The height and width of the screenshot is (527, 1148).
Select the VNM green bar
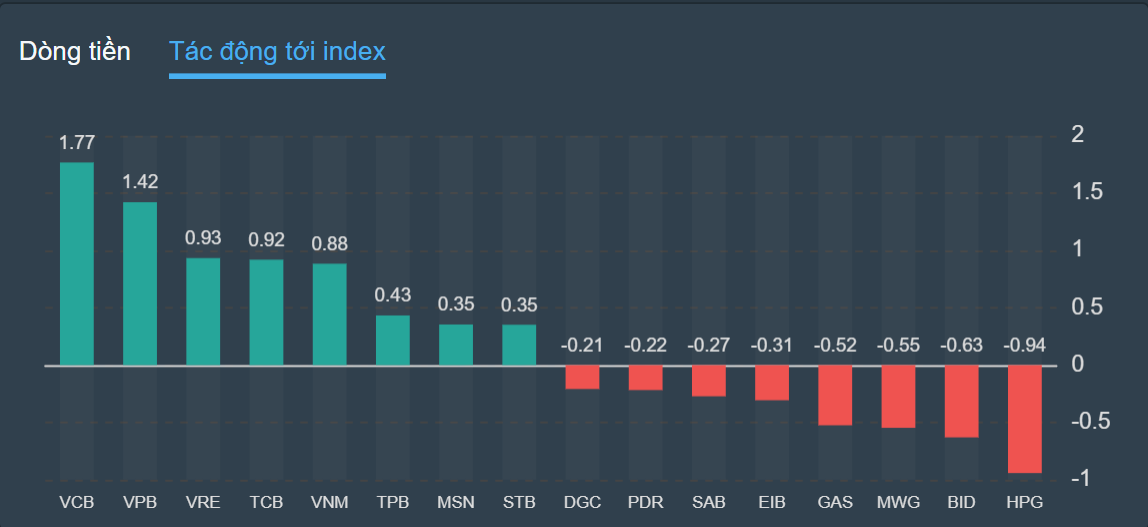(x=329, y=315)
